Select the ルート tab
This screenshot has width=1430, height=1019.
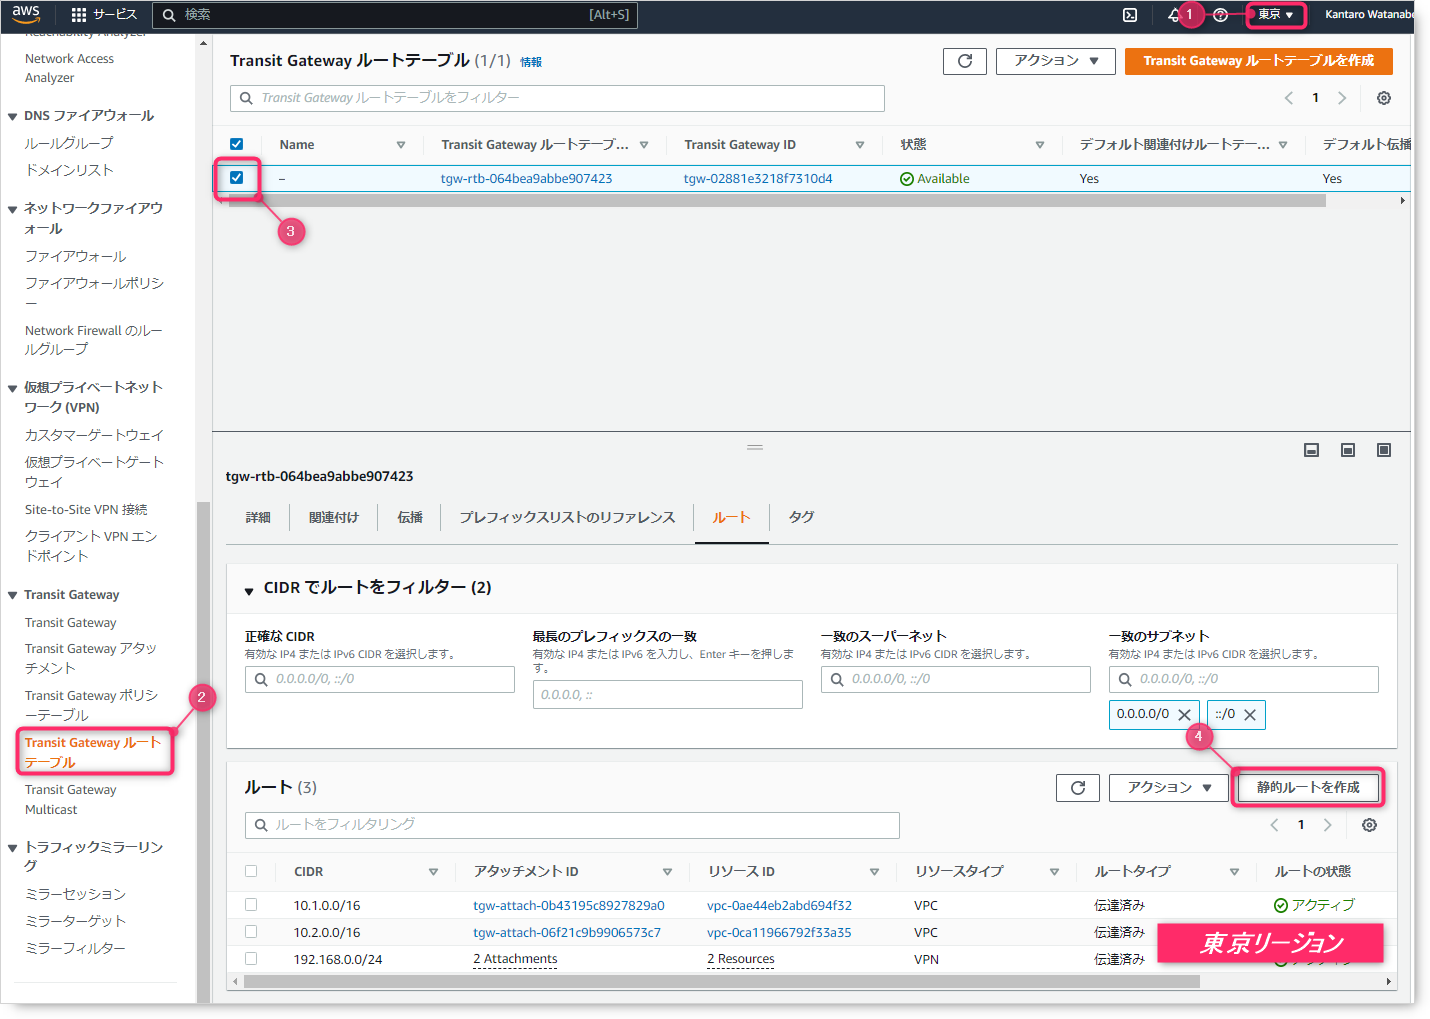point(731,518)
